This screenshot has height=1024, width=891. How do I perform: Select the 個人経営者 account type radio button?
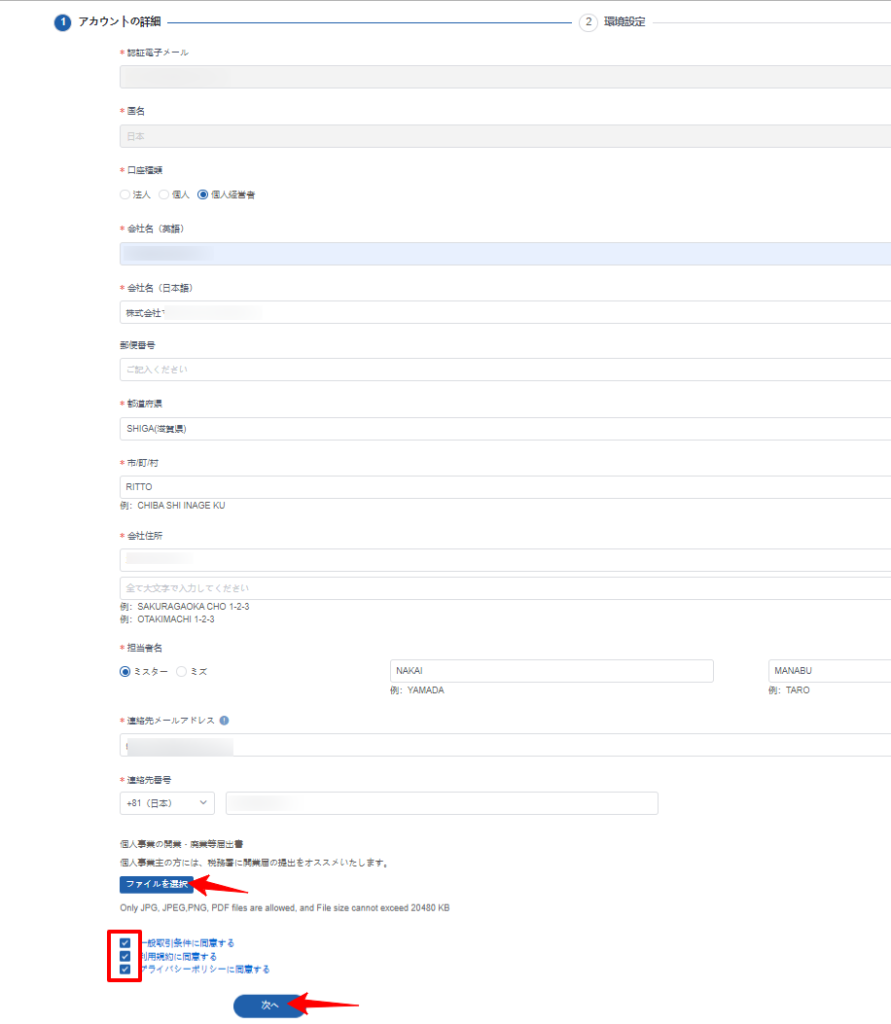202,195
